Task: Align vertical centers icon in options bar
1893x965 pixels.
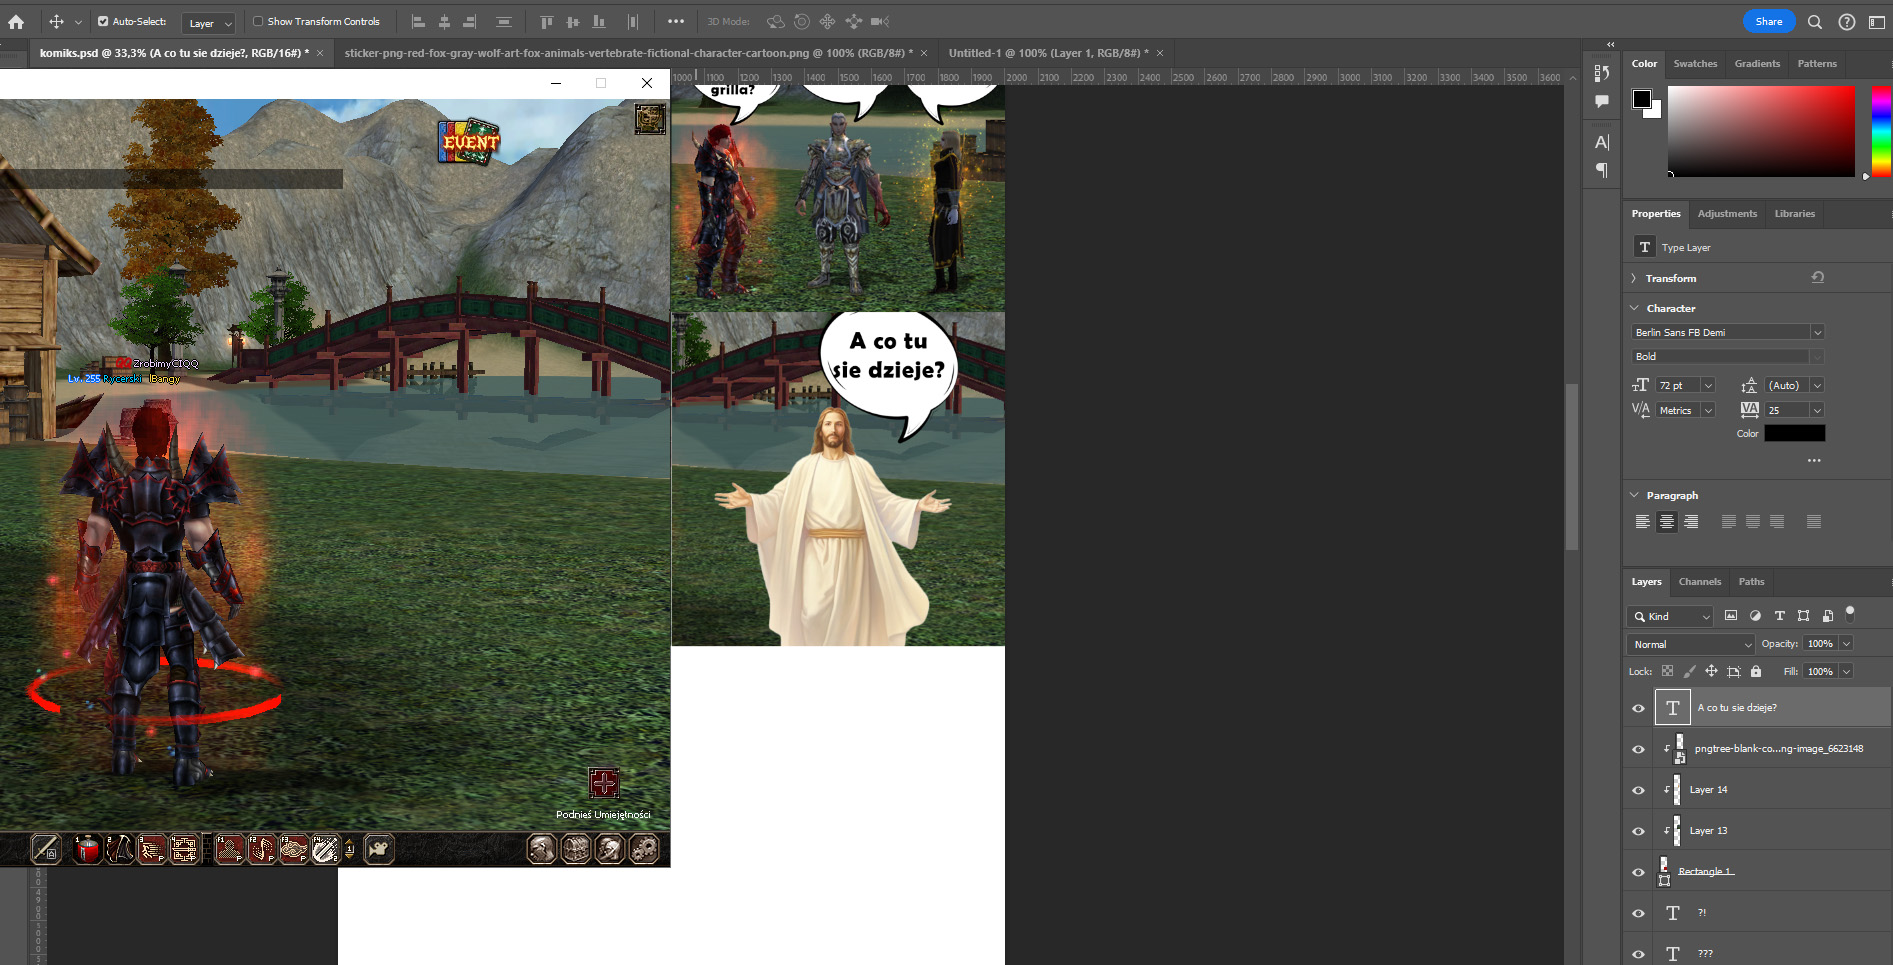Action: [x=572, y=21]
